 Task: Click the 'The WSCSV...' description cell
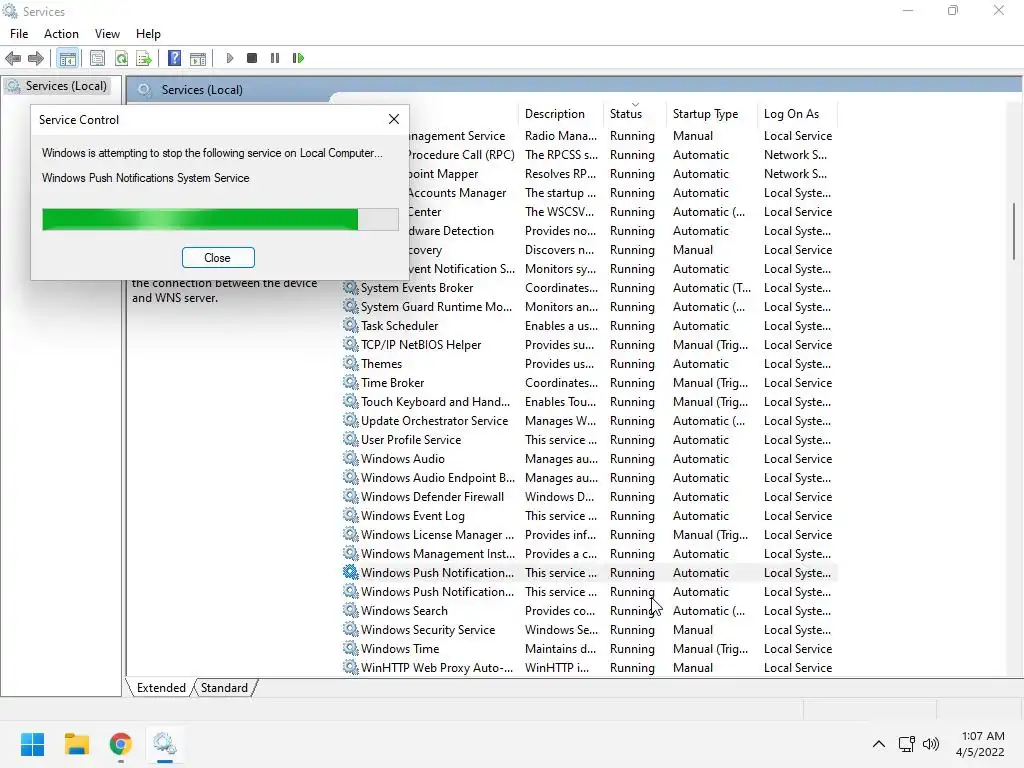[560, 212]
